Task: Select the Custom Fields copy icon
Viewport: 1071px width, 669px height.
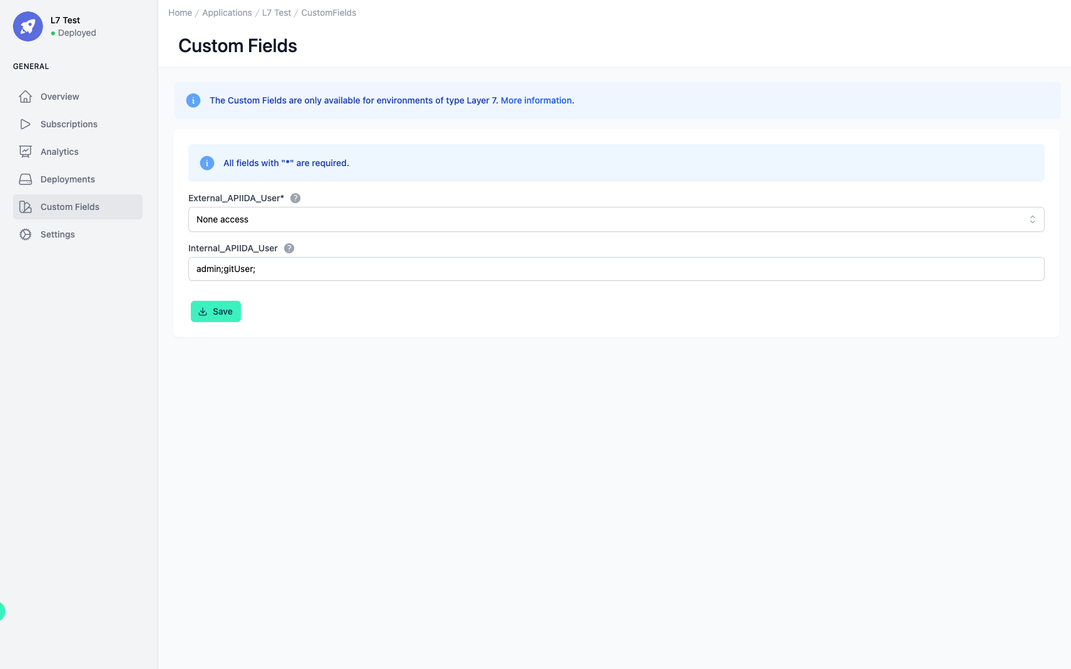Action: pos(25,206)
